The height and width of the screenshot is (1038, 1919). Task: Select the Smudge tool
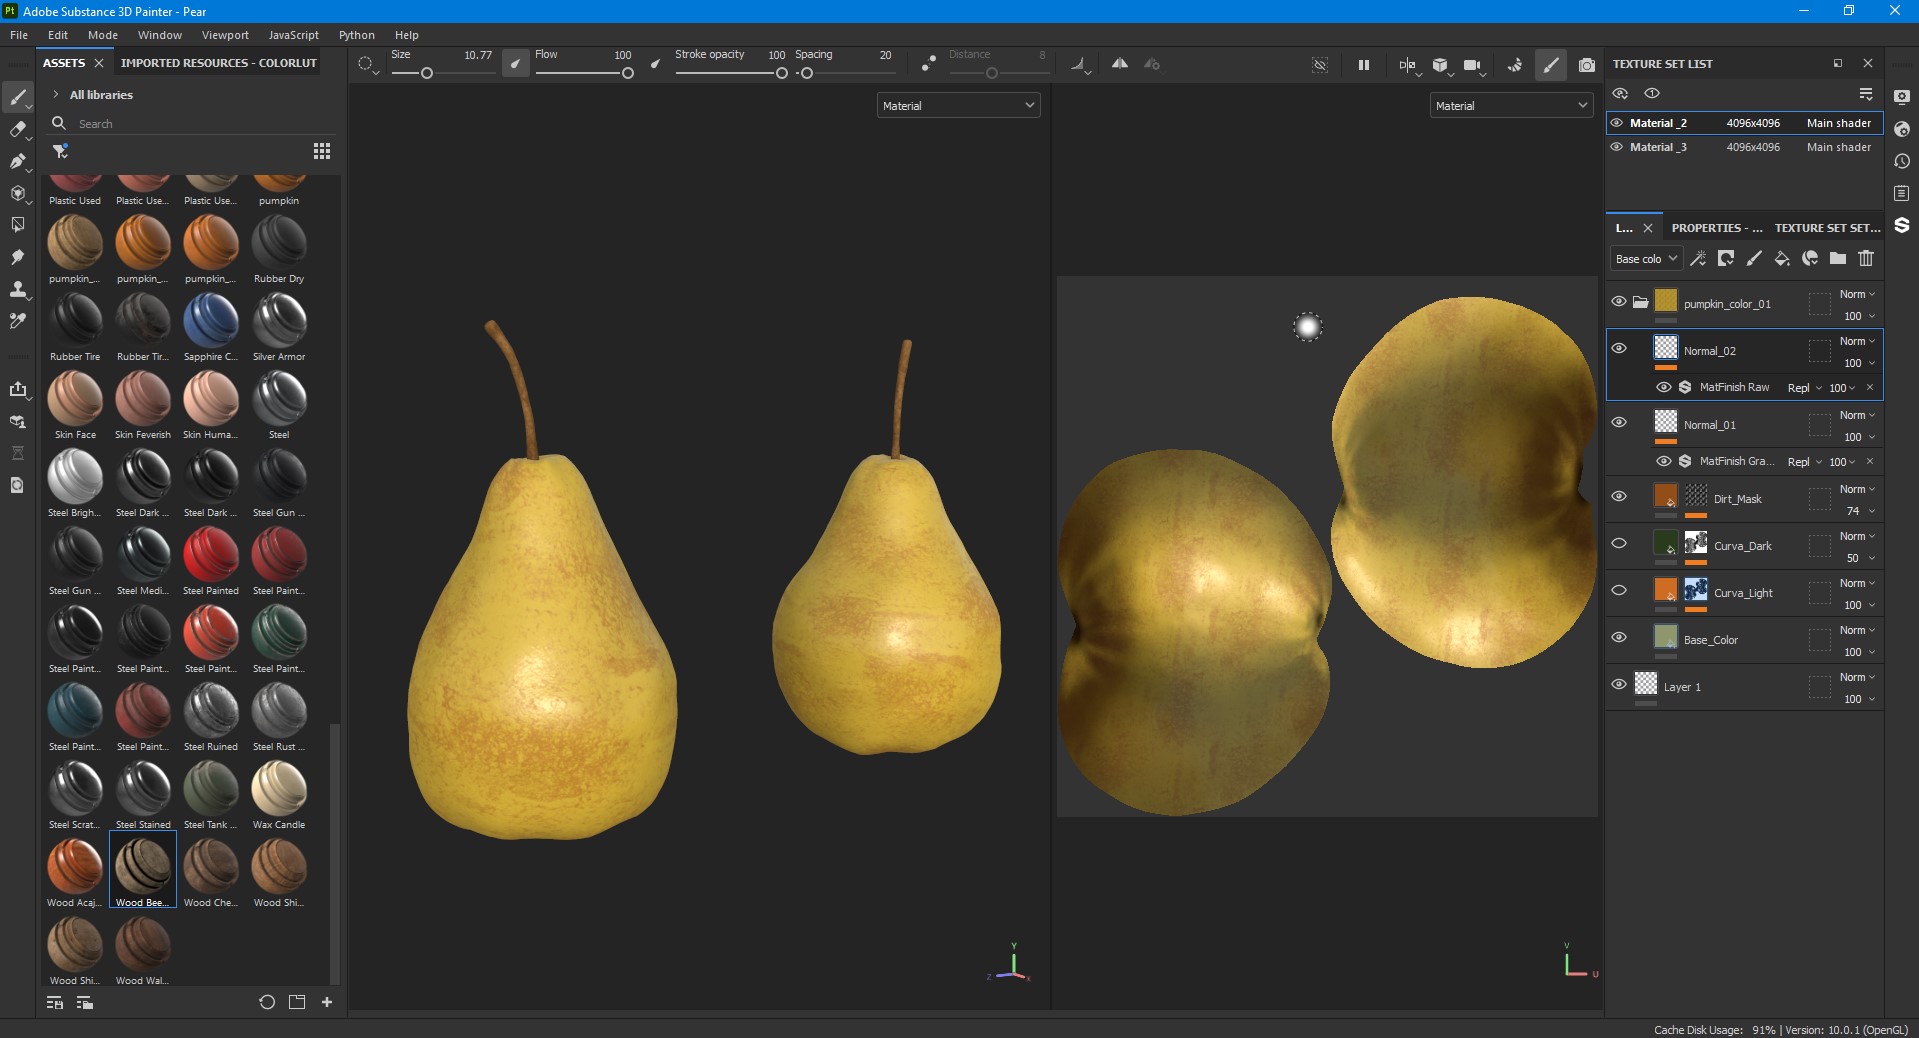pyautogui.click(x=17, y=257)
